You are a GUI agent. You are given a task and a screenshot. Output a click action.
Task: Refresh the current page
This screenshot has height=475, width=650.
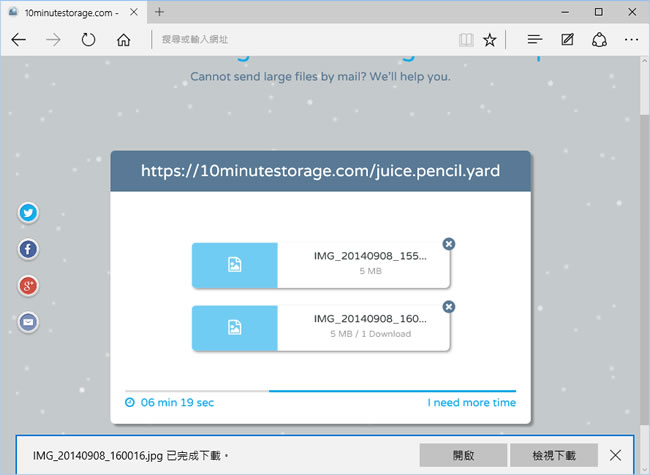88,40
